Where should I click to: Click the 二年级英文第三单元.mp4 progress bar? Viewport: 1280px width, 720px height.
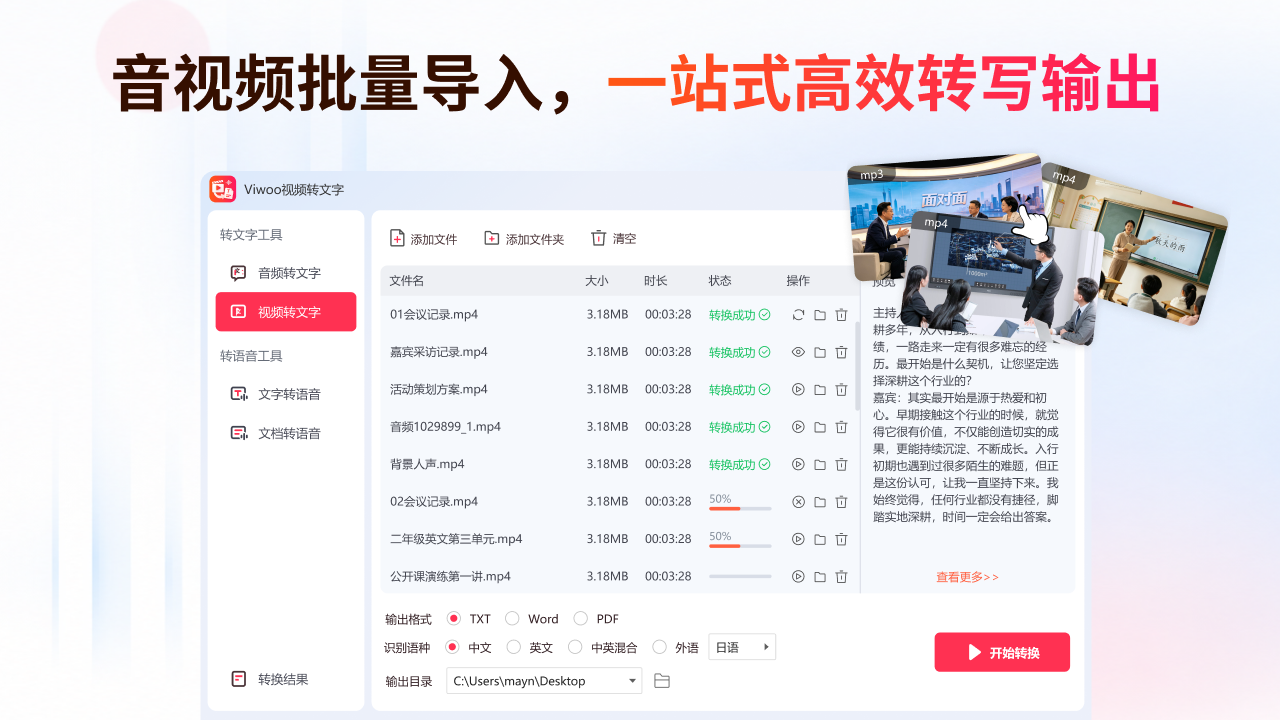tap(740, 546)
